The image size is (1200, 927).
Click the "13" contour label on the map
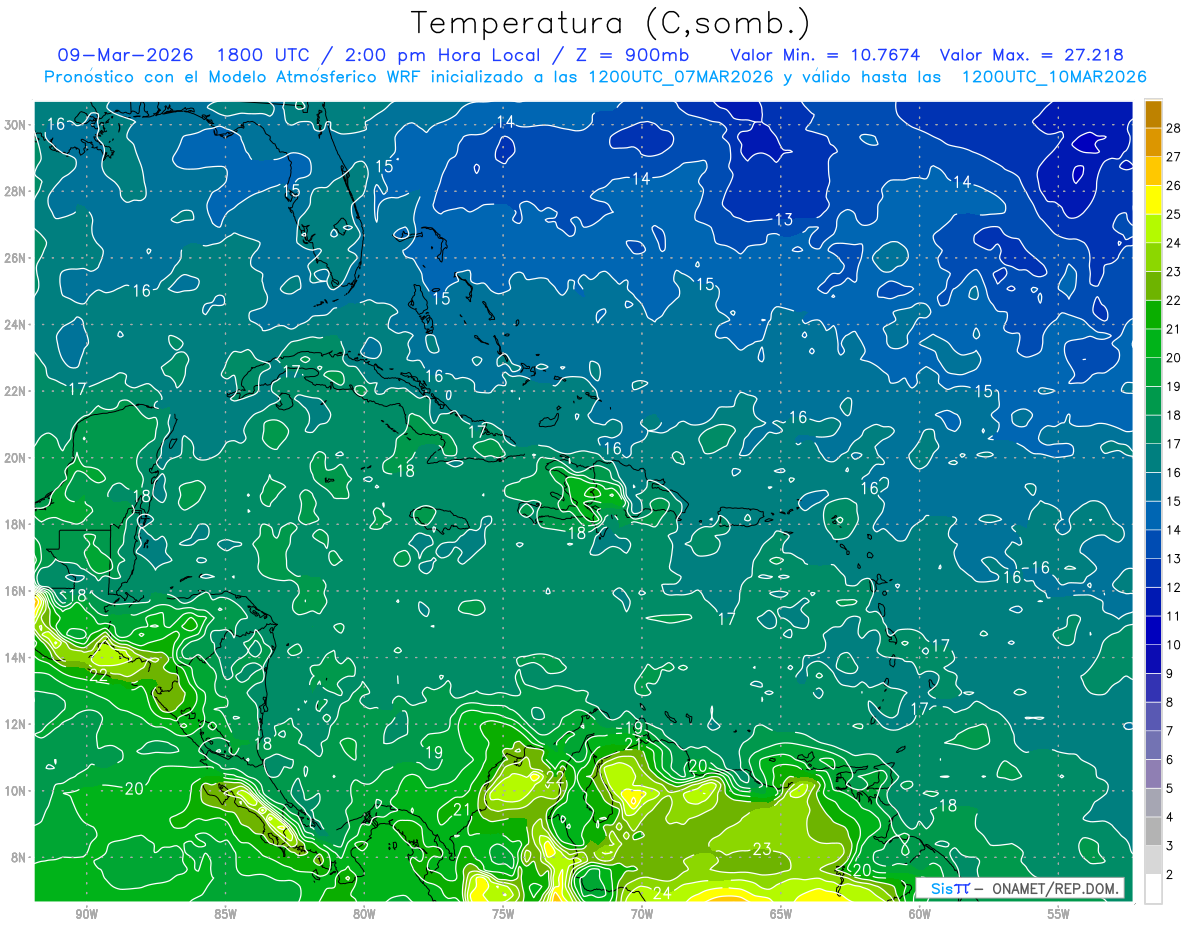coord(784,219)
